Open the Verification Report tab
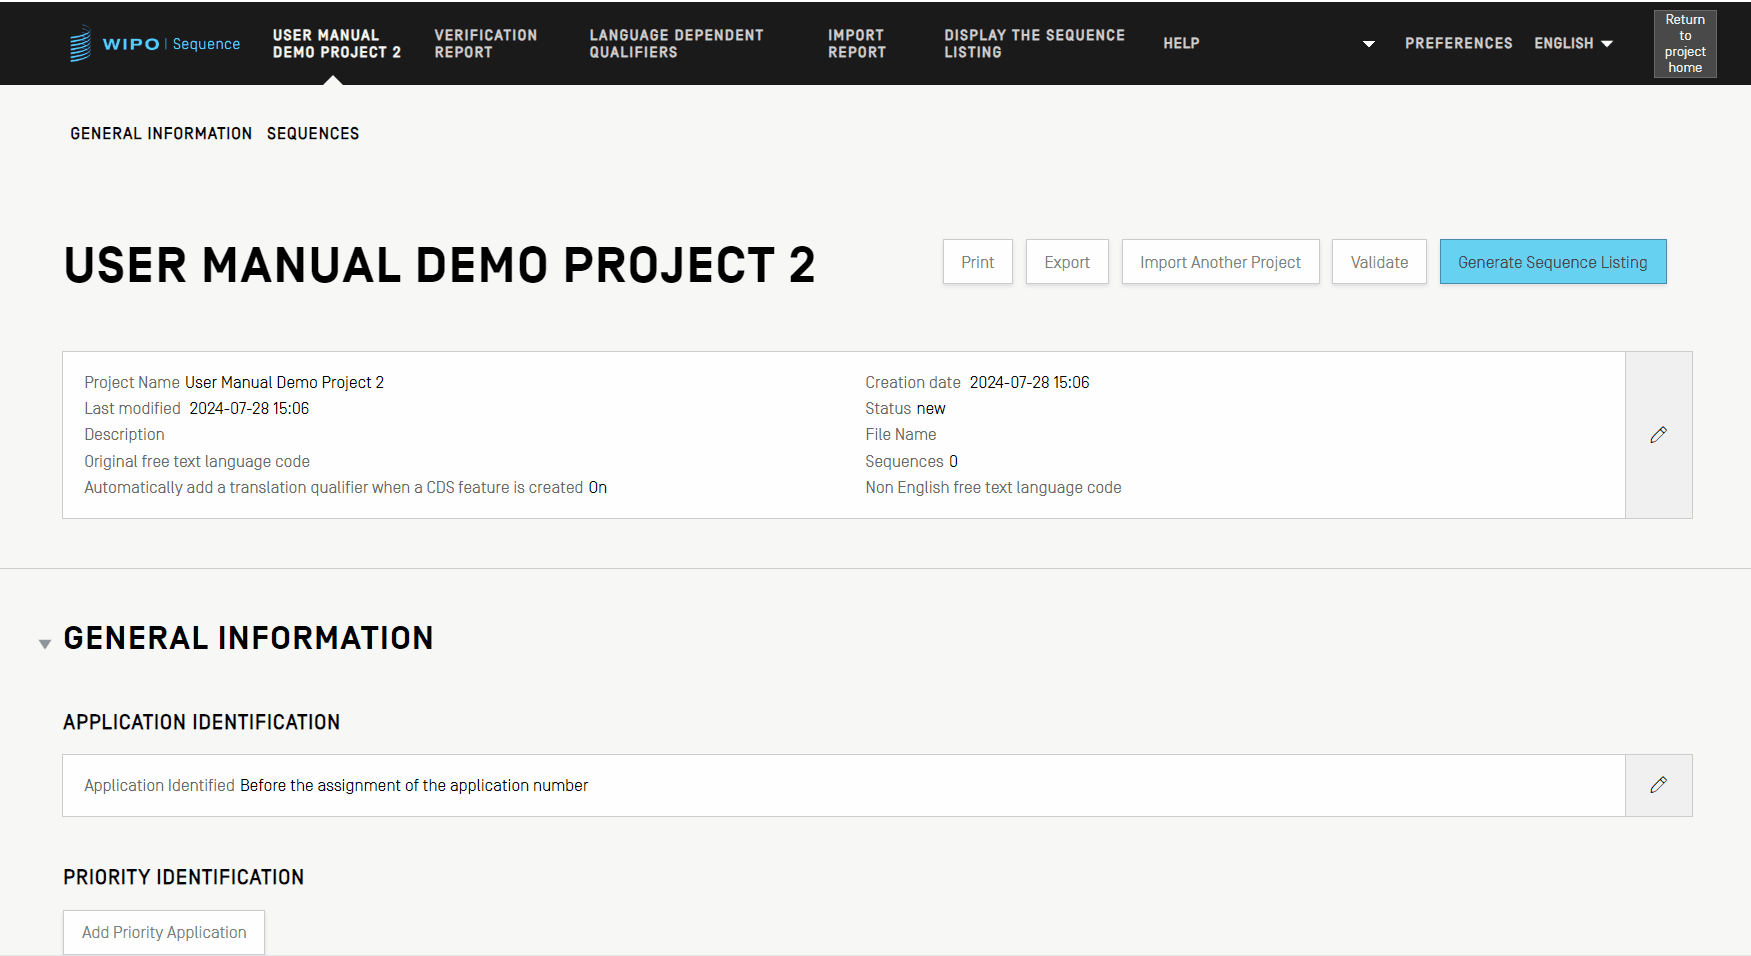 pos(485,44)
